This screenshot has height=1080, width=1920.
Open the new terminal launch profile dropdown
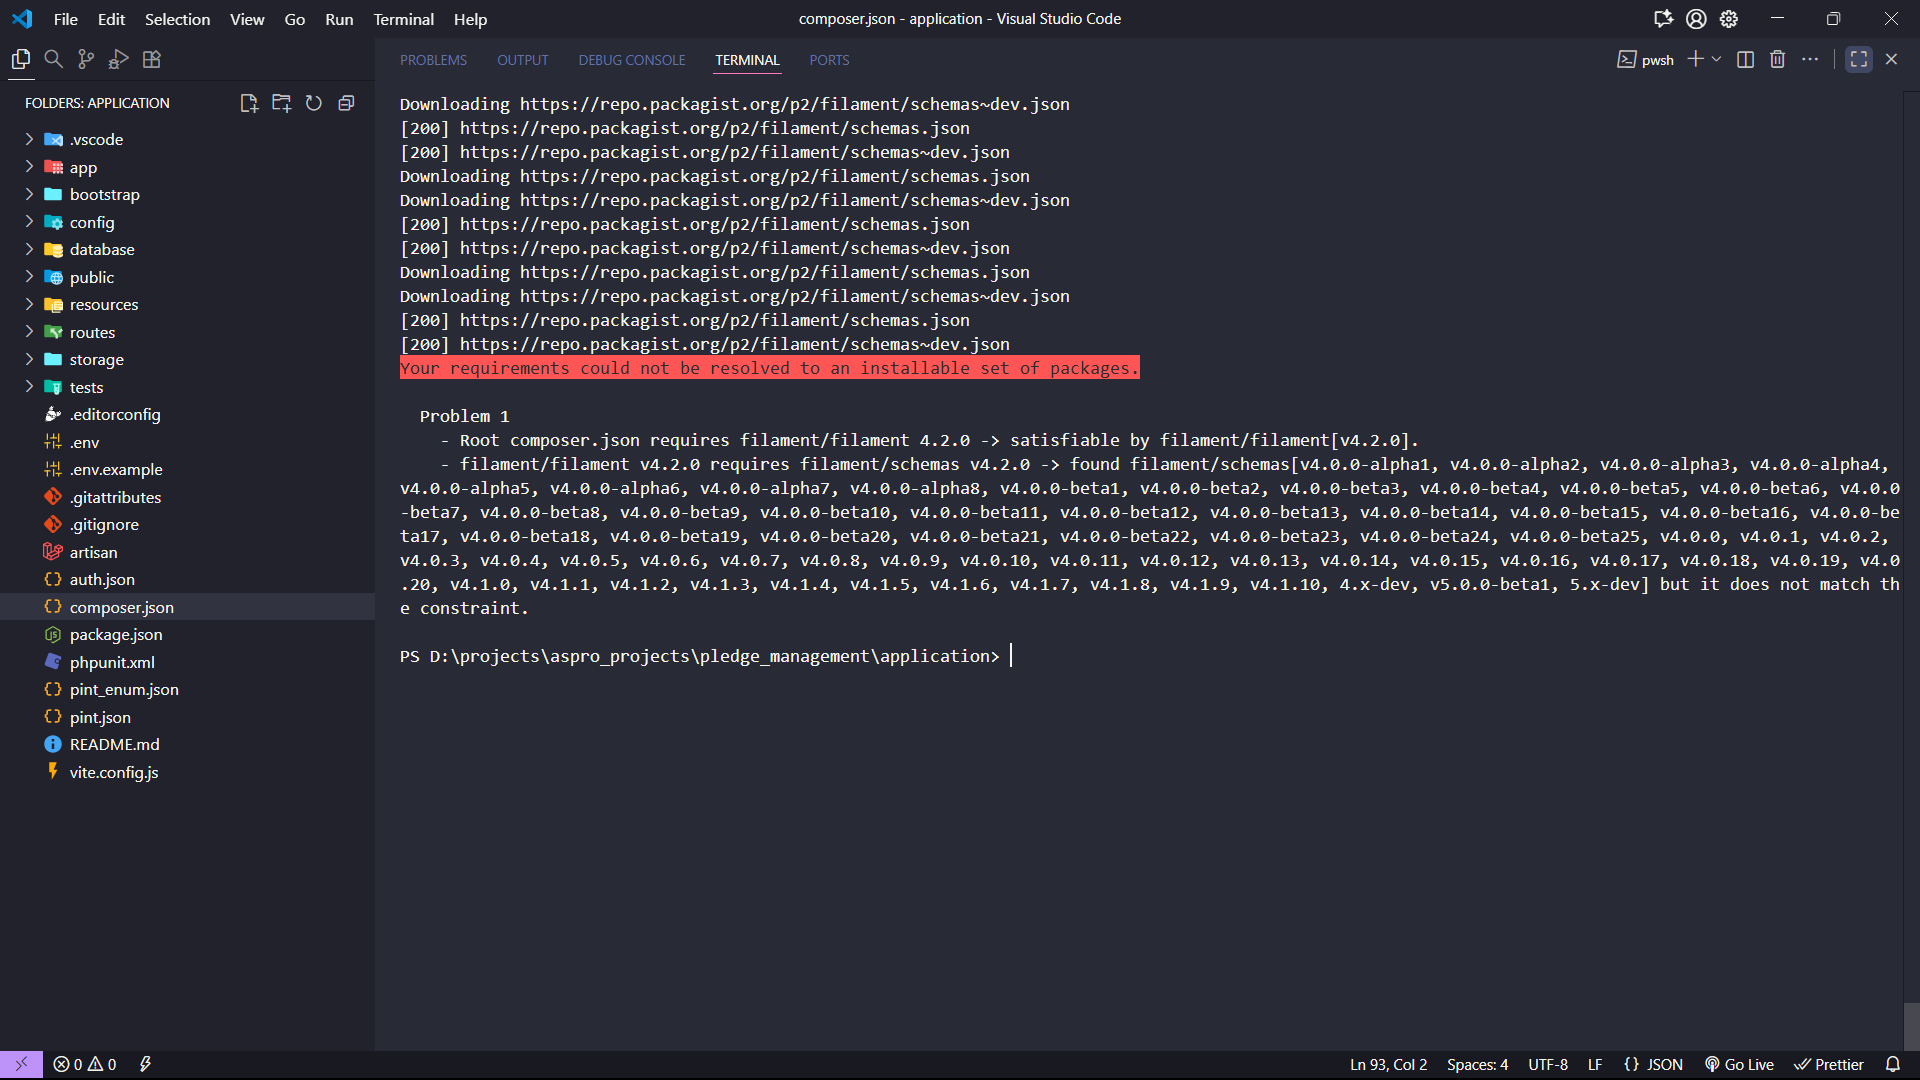[1717, 60]
